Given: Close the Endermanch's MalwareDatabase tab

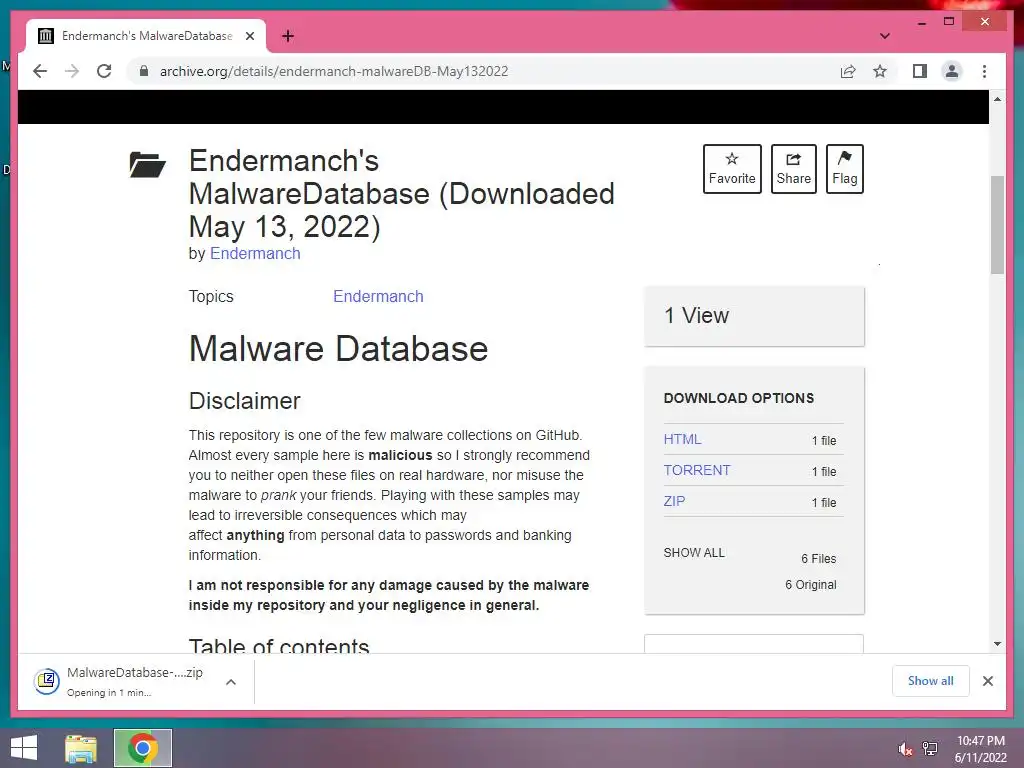Looking at the screenshot, I should click(249, 36).
